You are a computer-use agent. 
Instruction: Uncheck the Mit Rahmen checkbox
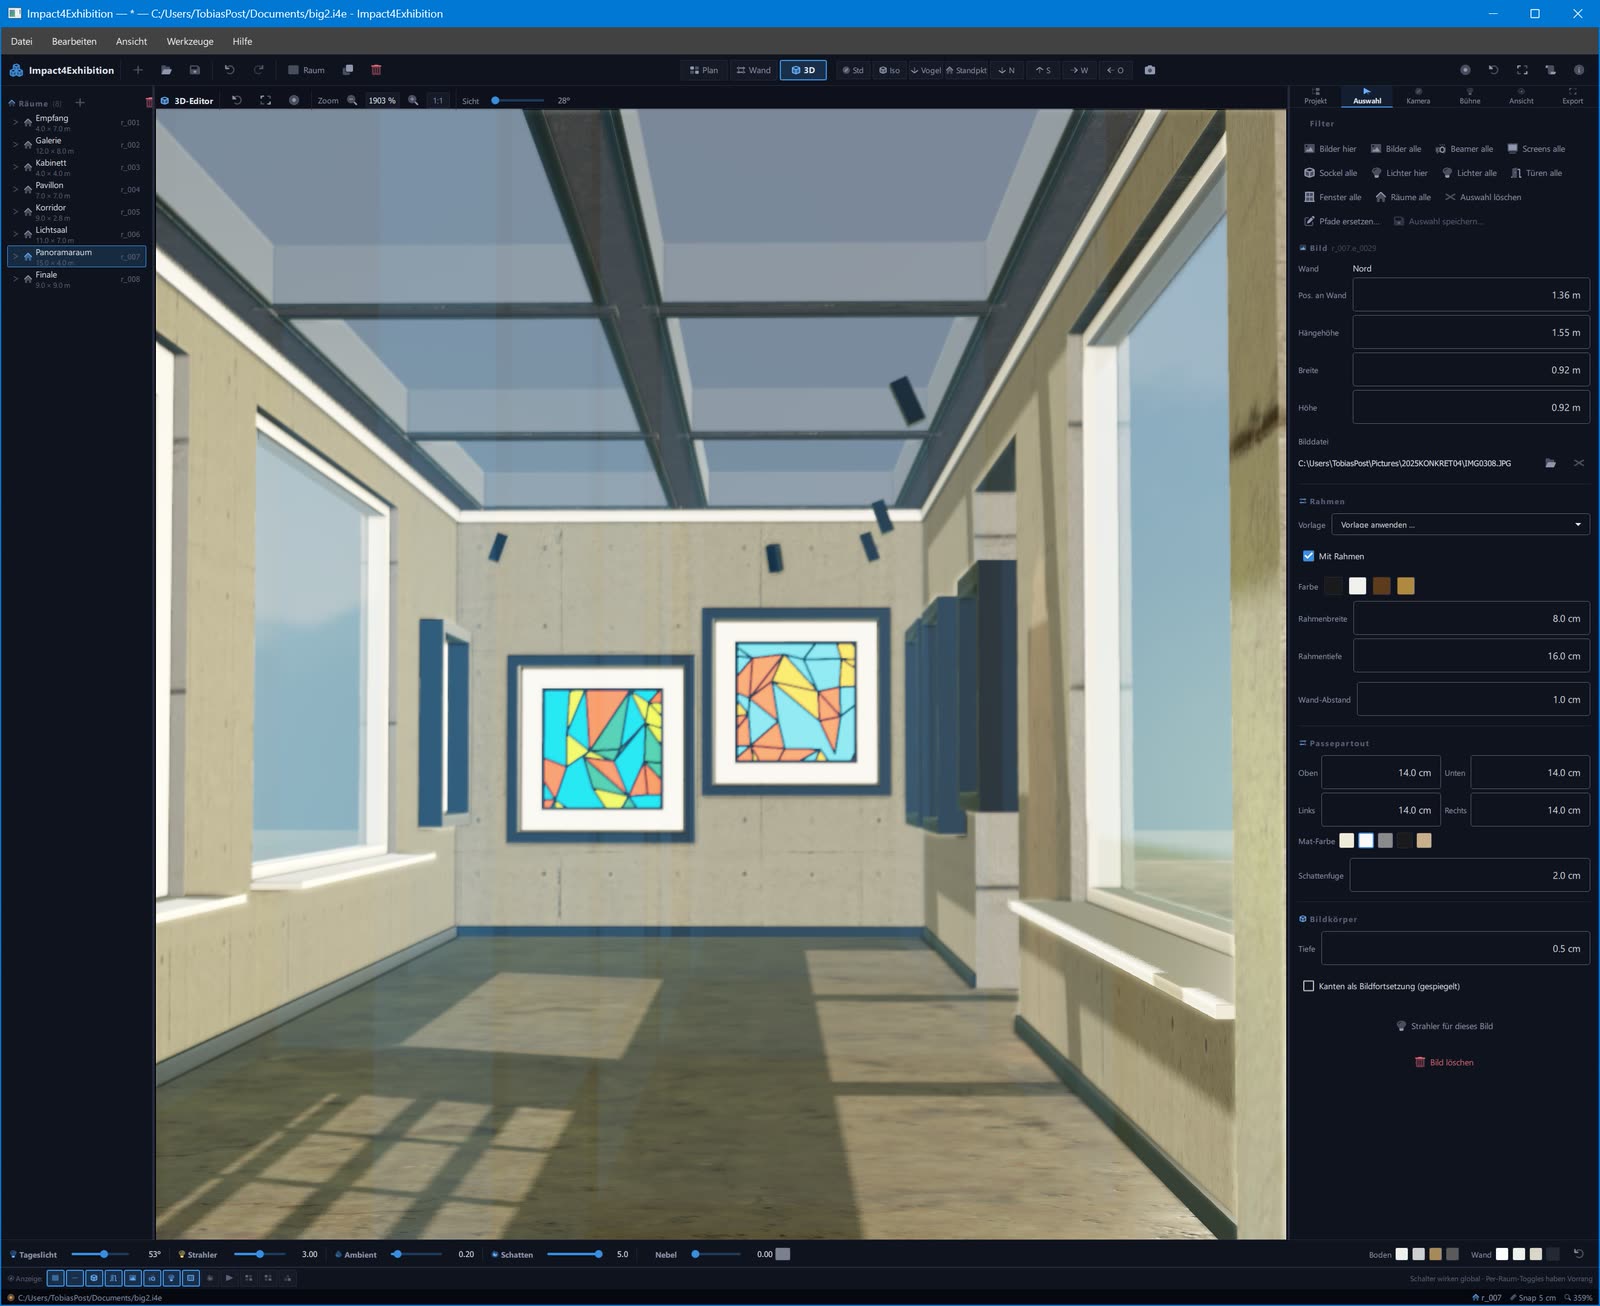pos(1308,556)
